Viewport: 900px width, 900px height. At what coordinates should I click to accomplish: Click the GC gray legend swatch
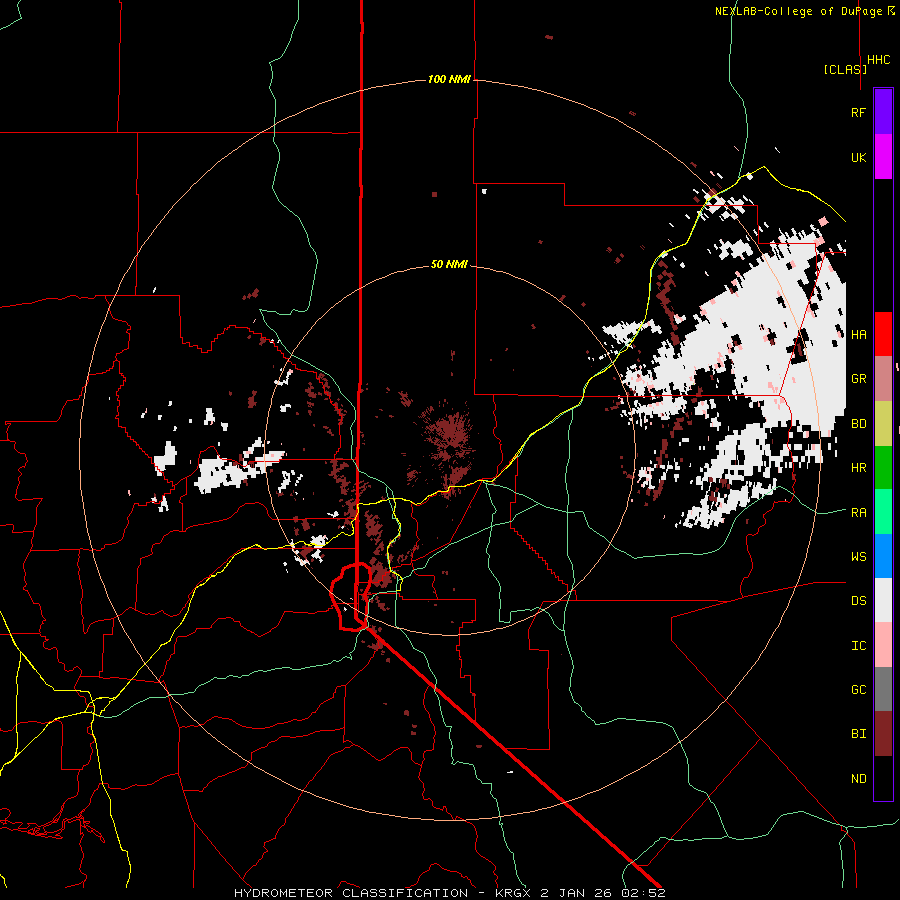tap(883, 689)
